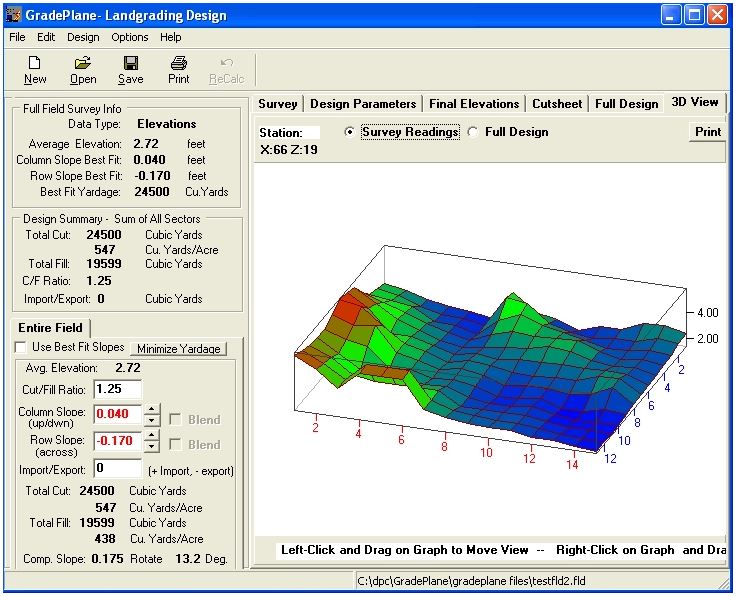
Task: Select the Survey Readings radio button
Action: point(349,132)
